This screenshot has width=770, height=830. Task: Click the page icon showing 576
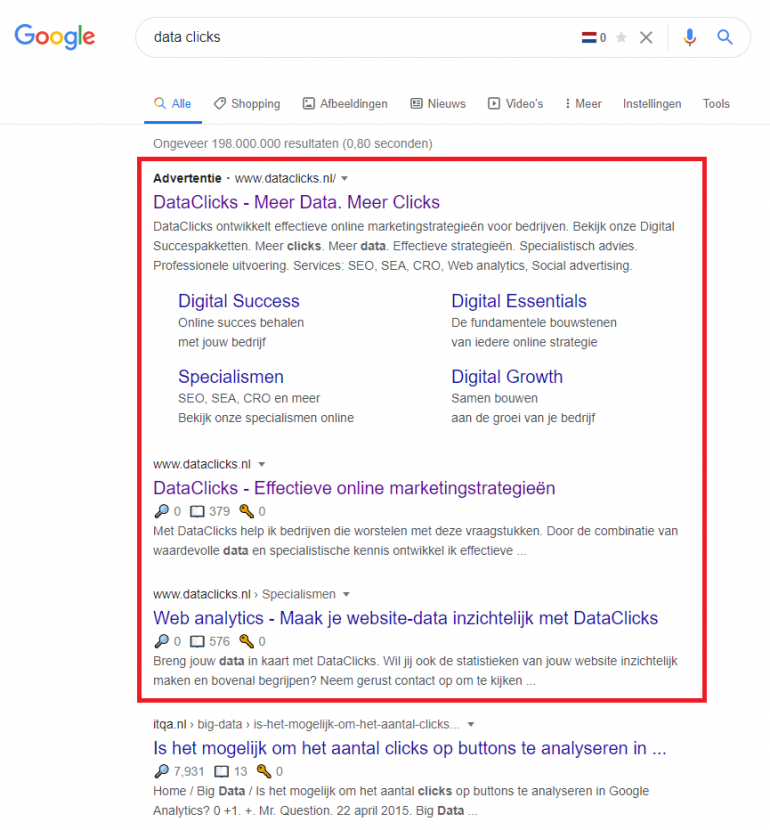(197, 642)
